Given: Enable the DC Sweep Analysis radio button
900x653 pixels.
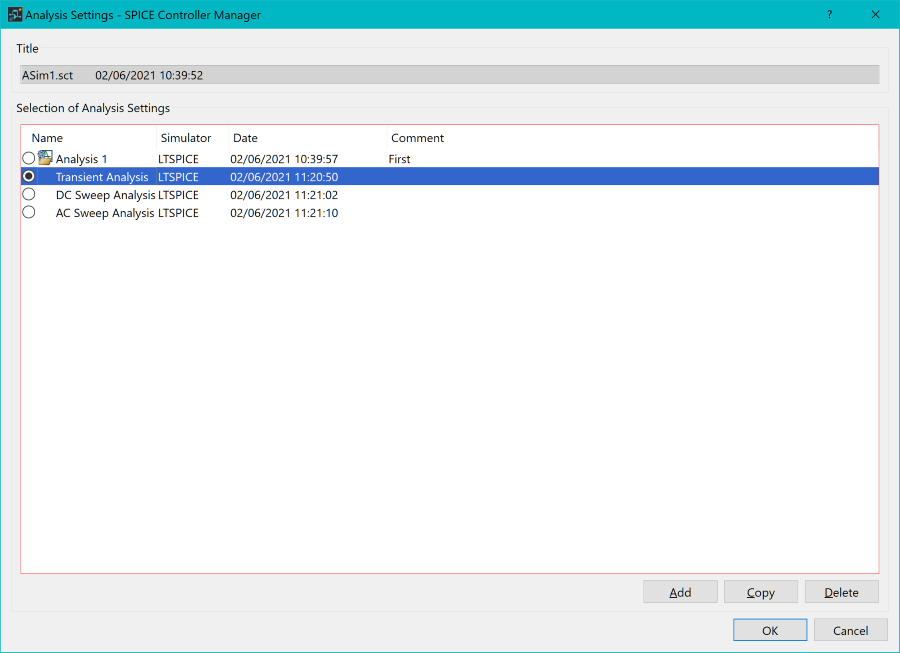Looking at the screenshot, I should pyautogui.click(x=28, y=194).
